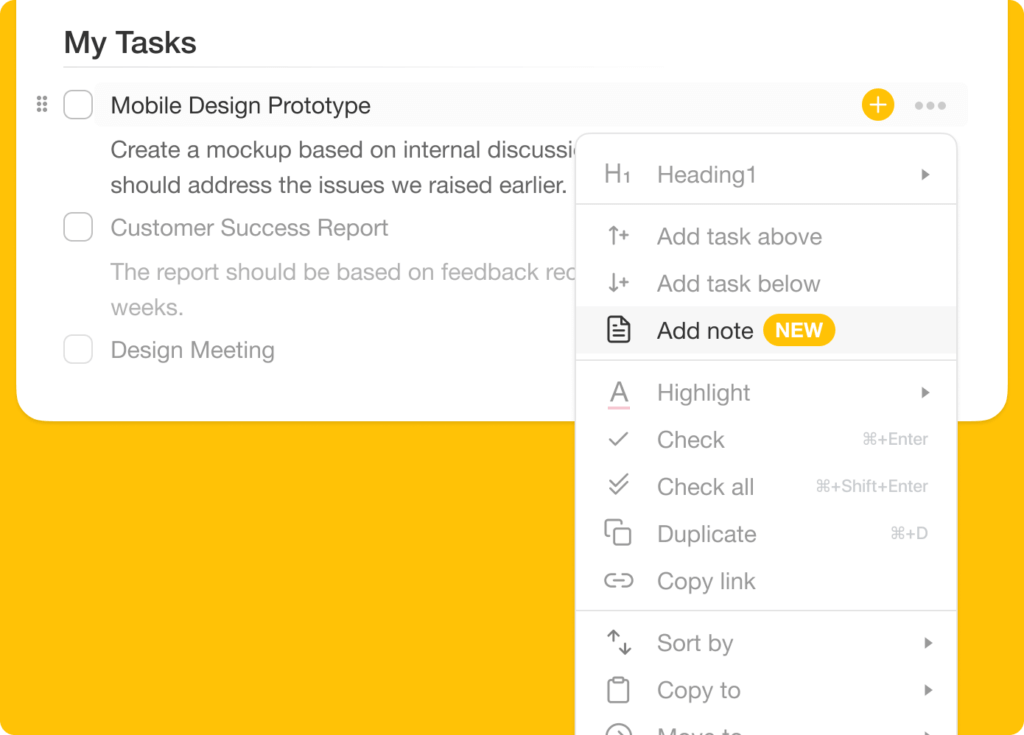Grab the drag handle beside Mobile Design Prototype
Viewport: 1024px width, 735px height.
click(x=42, y=104)
